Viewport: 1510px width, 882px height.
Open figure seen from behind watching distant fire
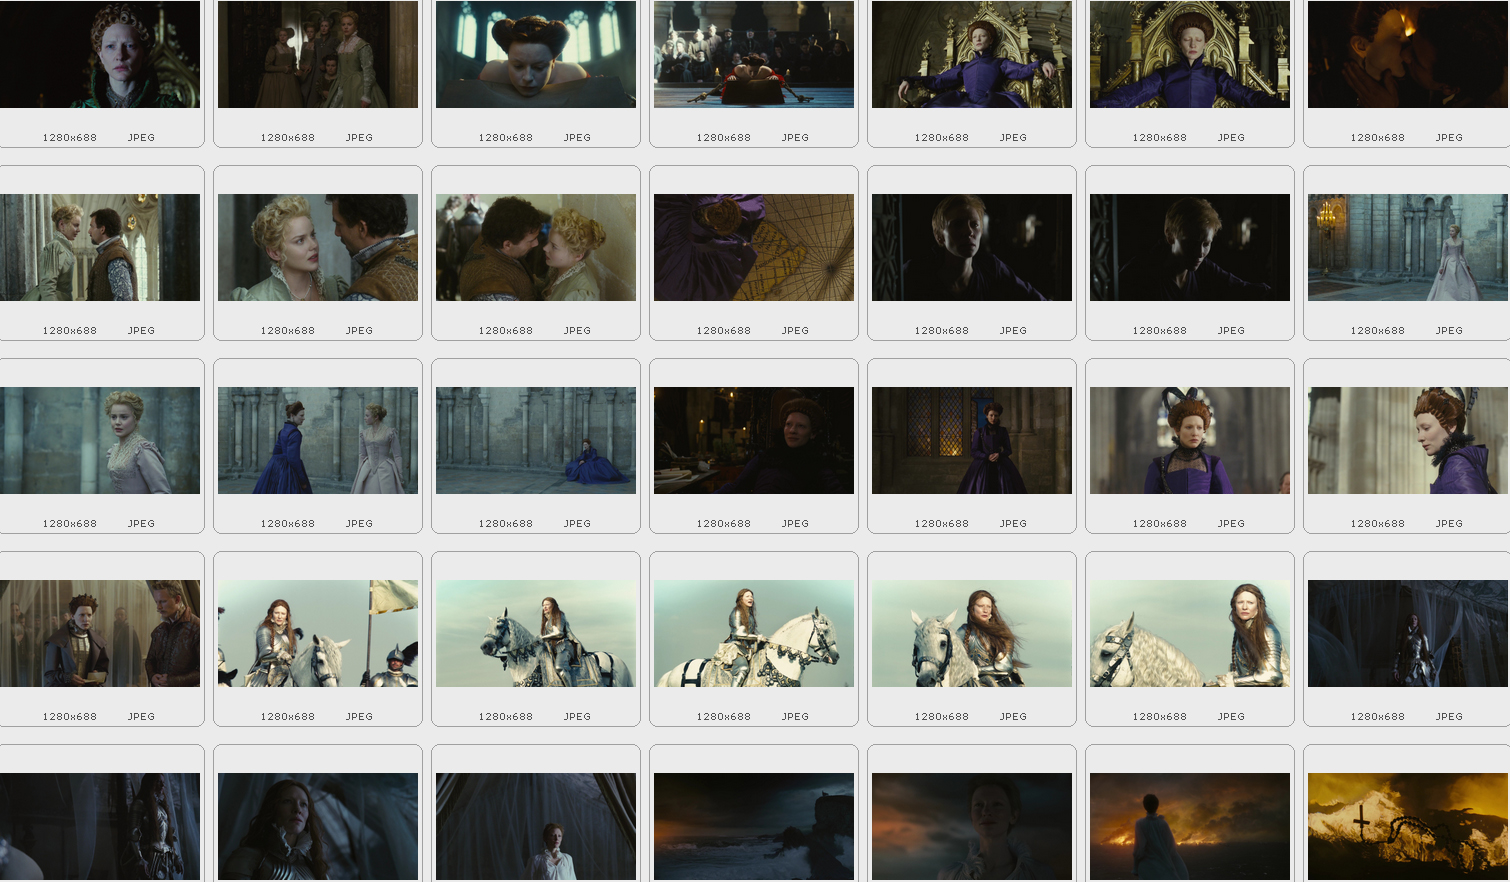[x=1190, y=826]
